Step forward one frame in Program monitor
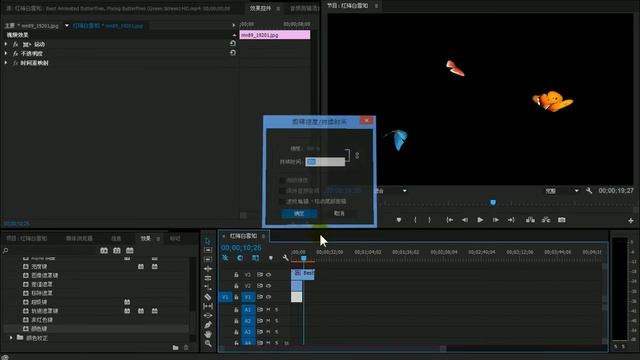 click(496, 220)
